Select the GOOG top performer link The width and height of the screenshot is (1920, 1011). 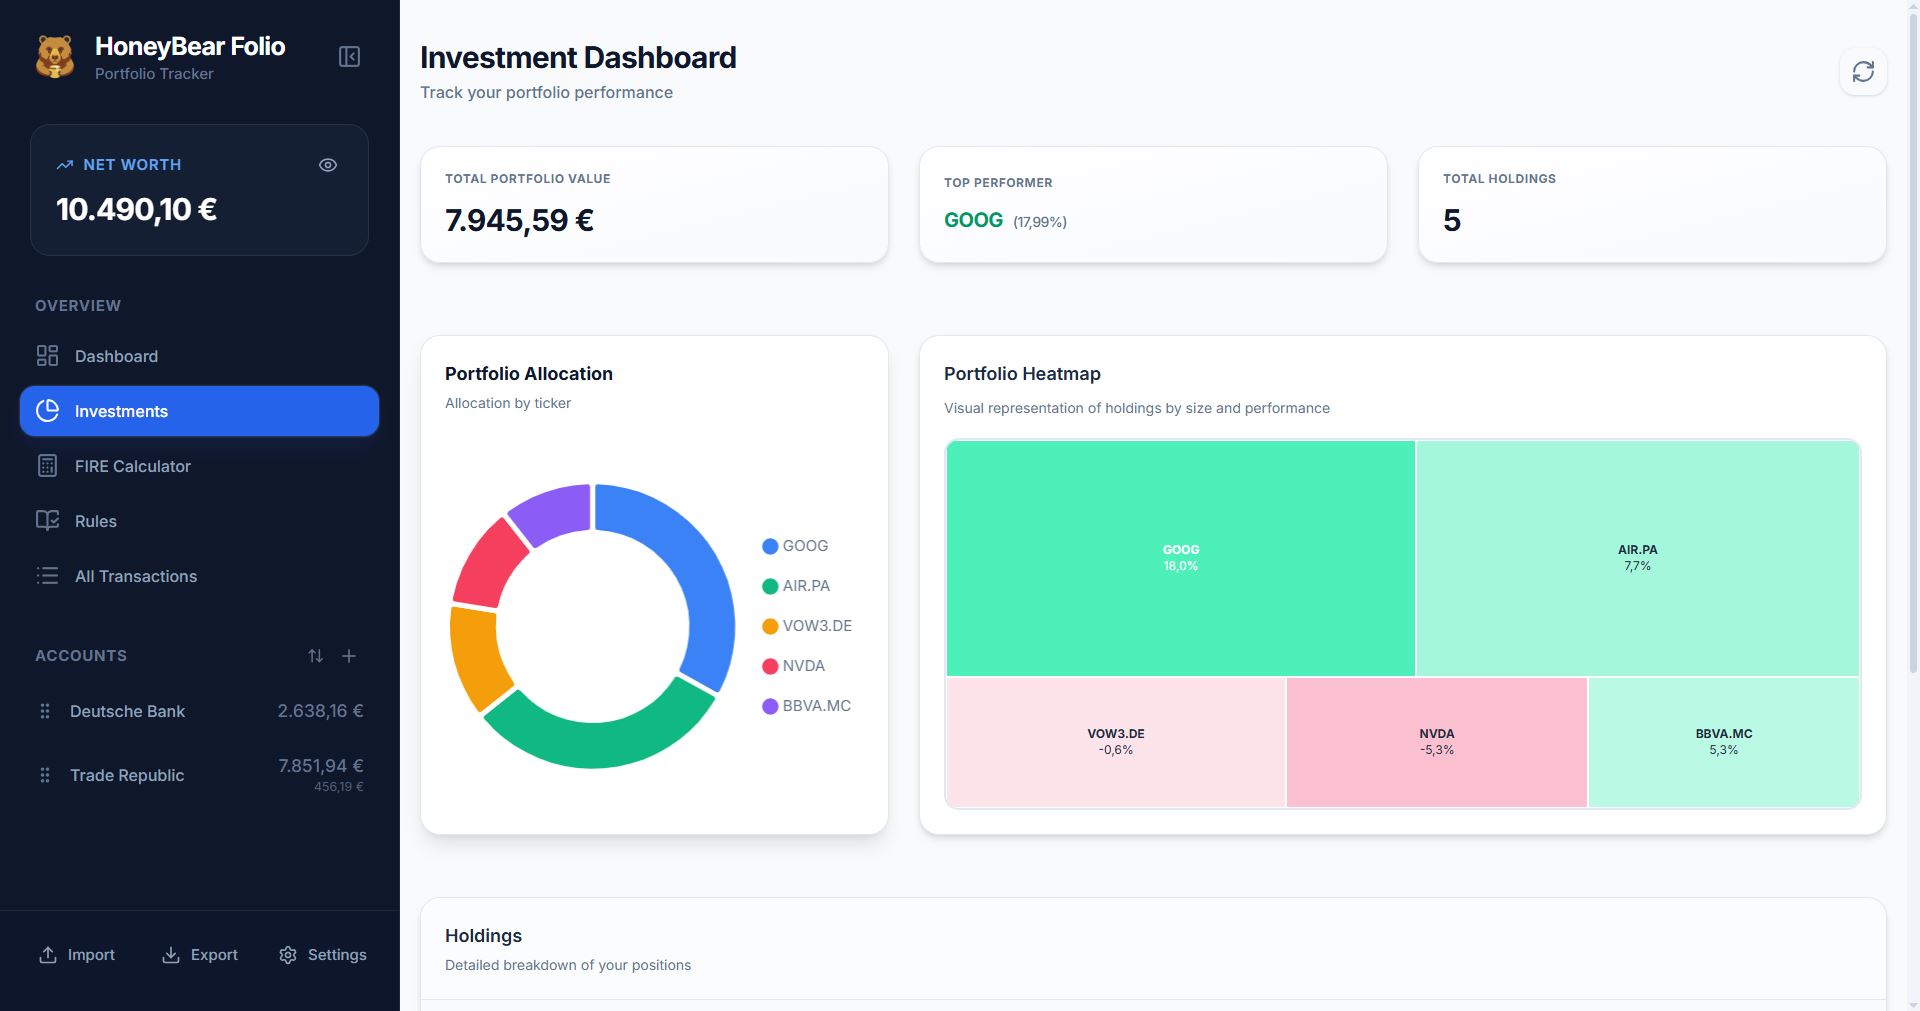point(972,219)
